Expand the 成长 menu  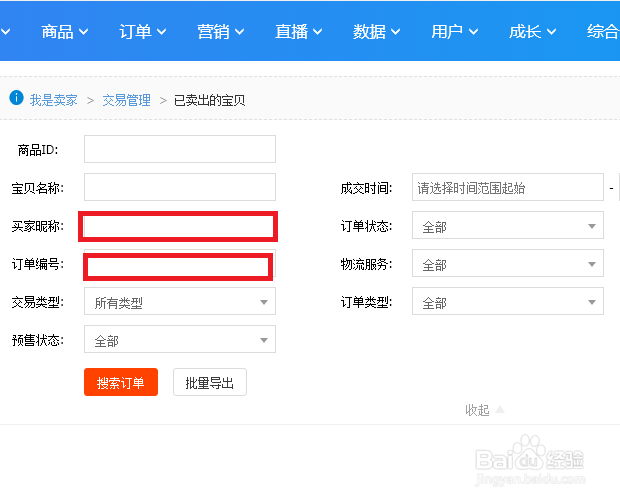tap(531, 32)
